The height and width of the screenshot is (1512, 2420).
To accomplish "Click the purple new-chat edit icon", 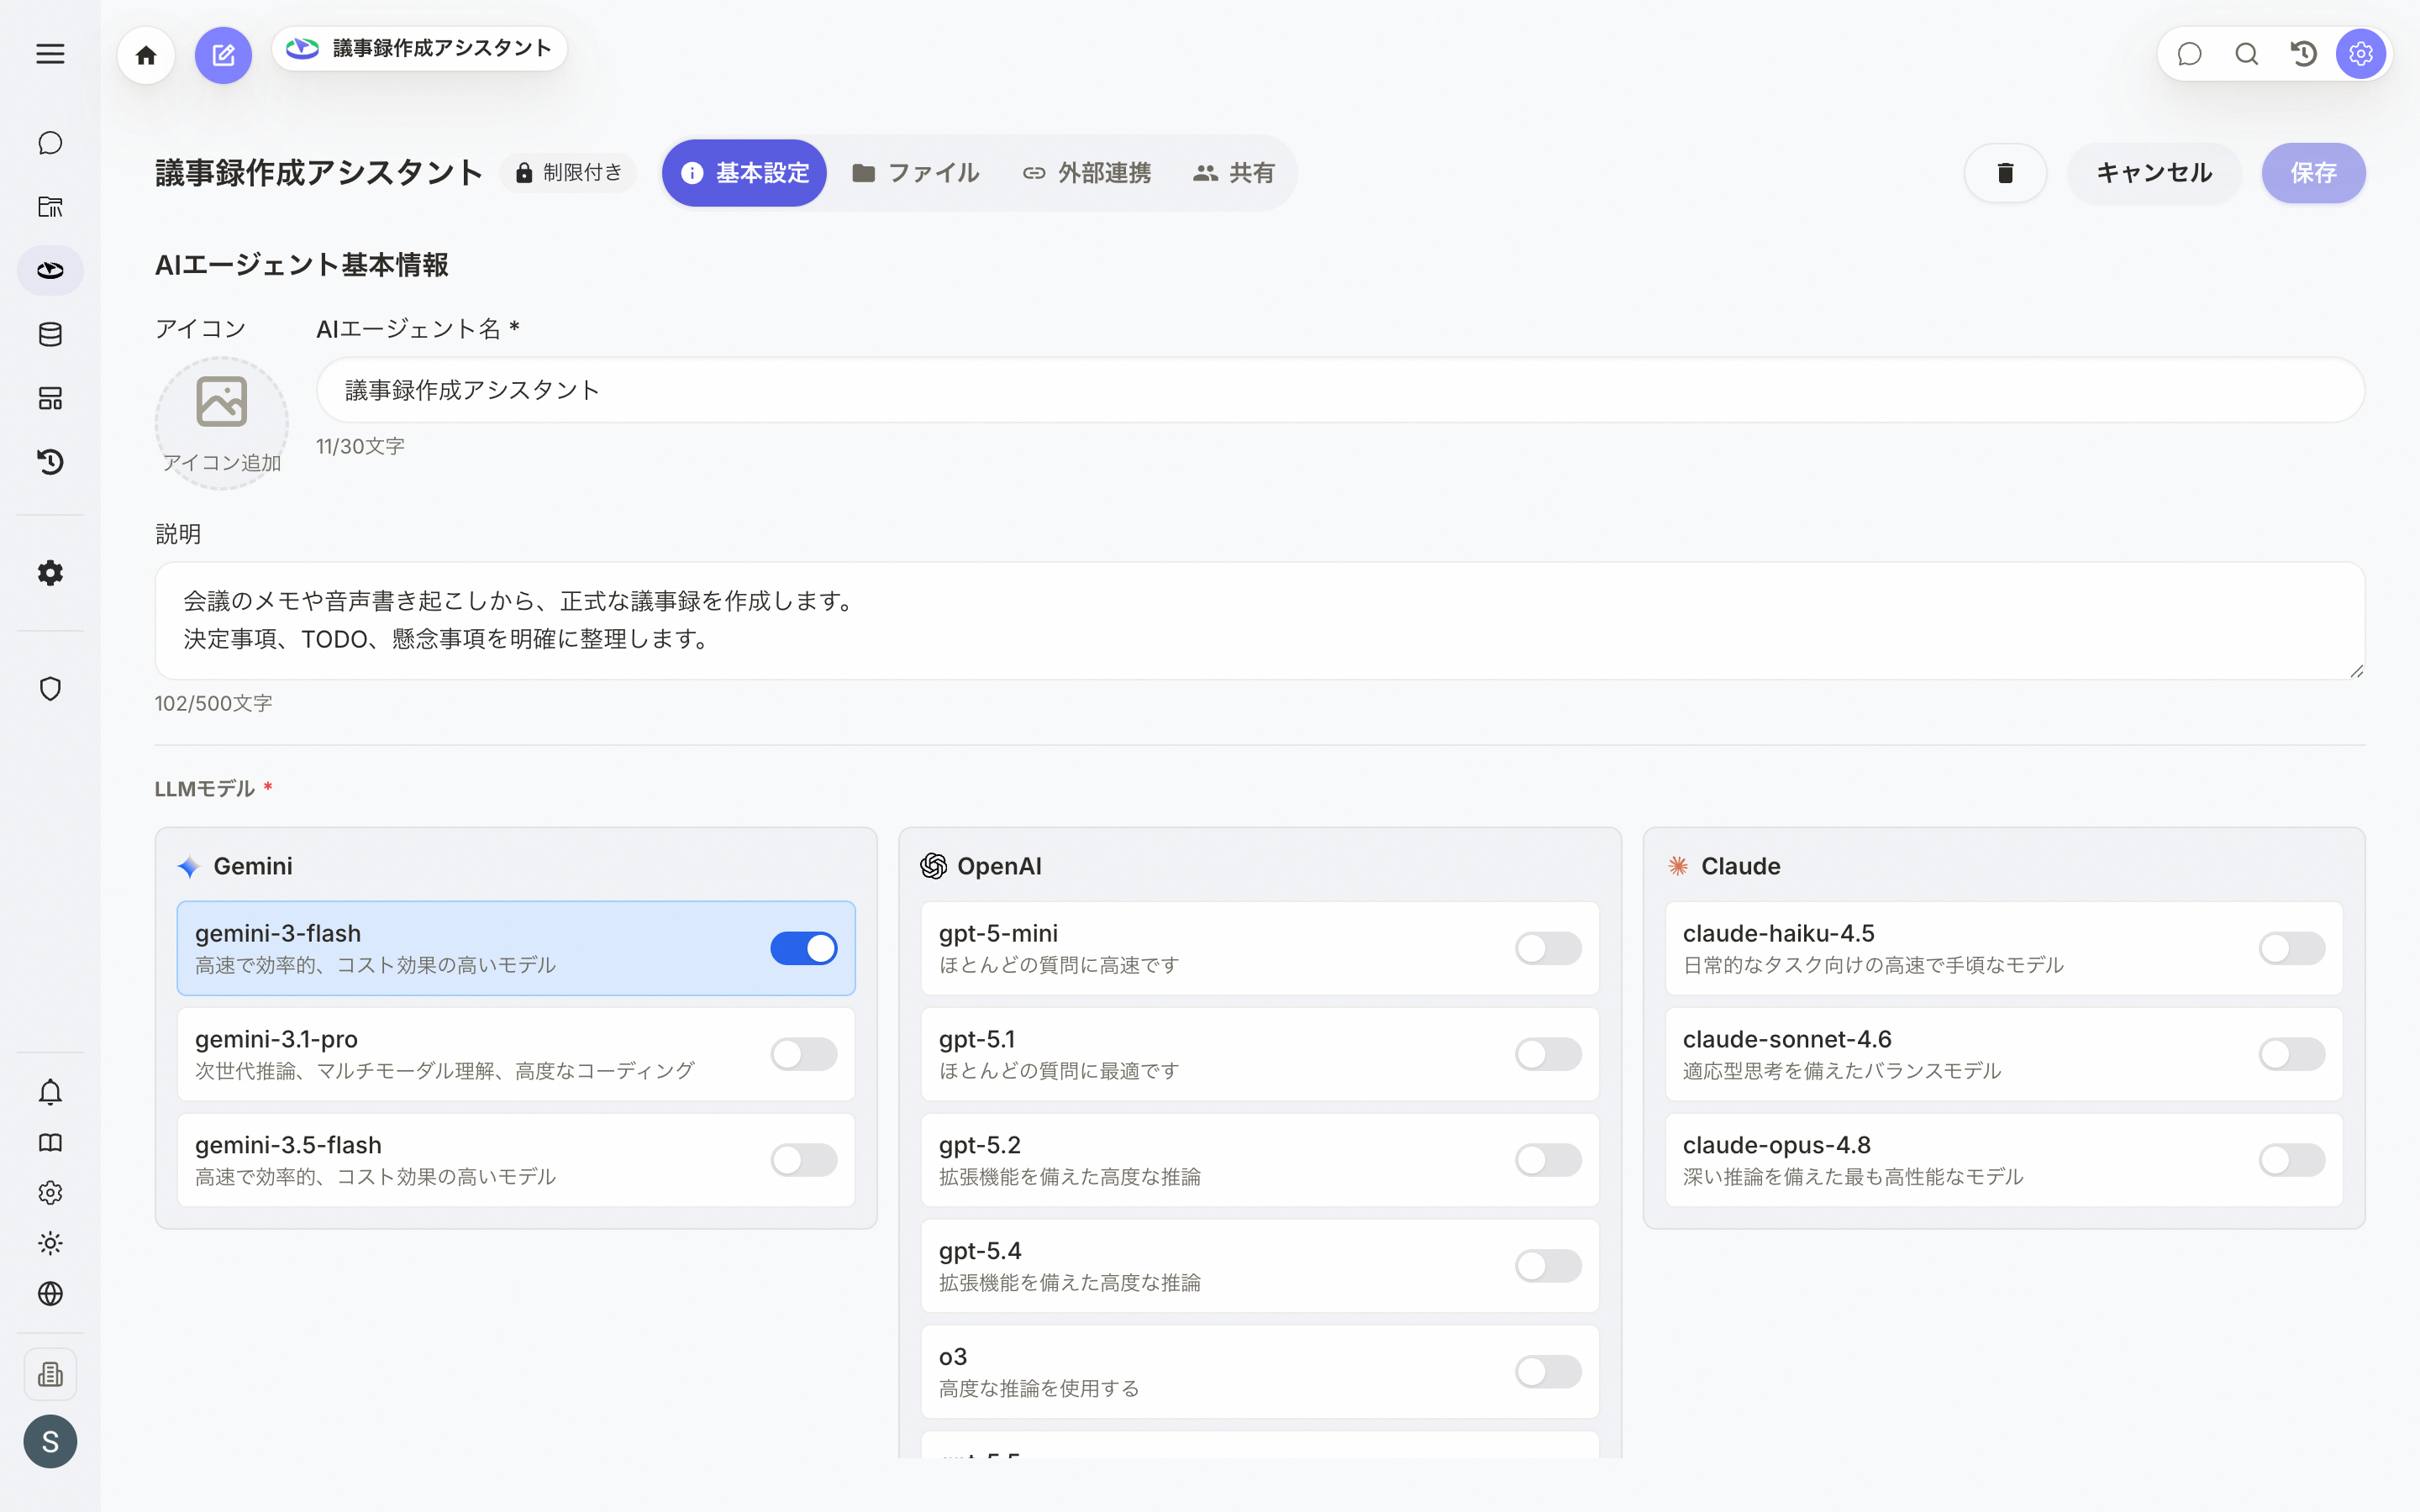I will 223,55.
